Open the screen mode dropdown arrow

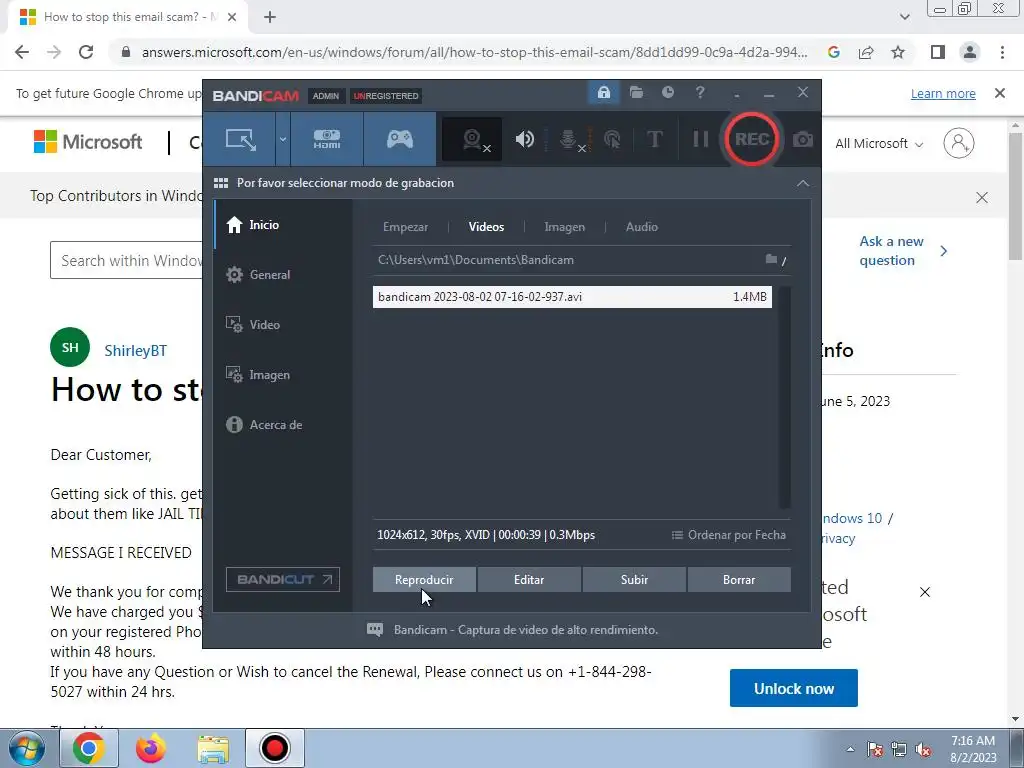tap(283, 139)
